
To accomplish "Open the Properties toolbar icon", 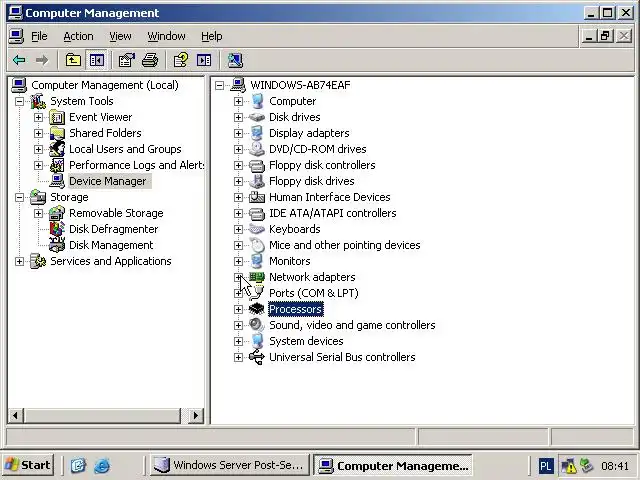I will 126,60.
